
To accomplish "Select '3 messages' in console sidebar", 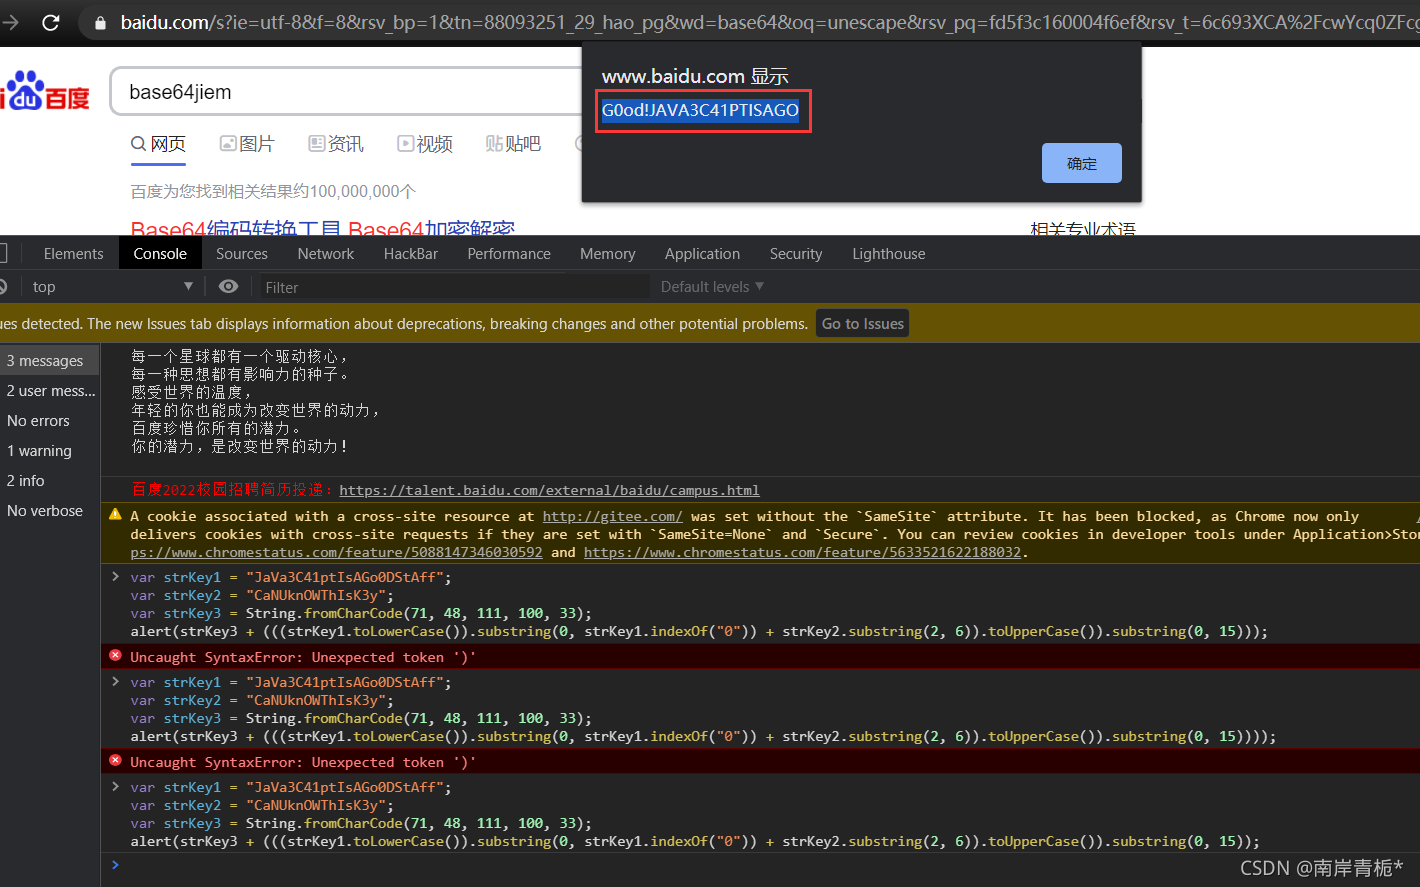I will 50,361.
